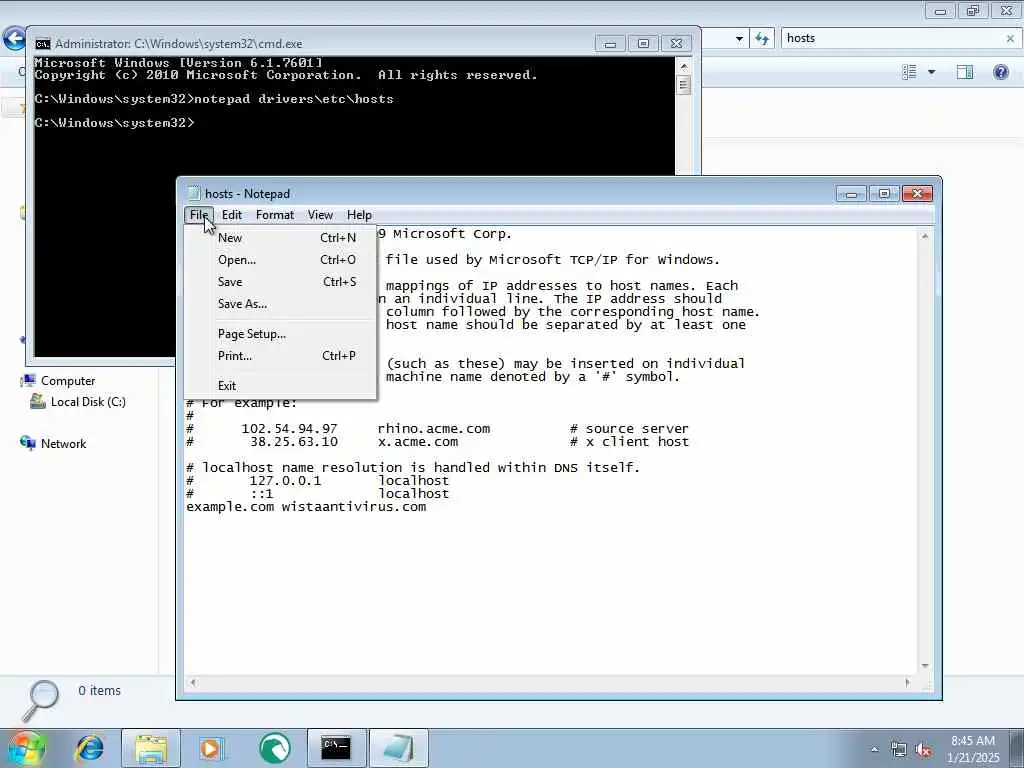Choose Print... from the File menu
This screenshot has width=1024, height=768.
281,356
